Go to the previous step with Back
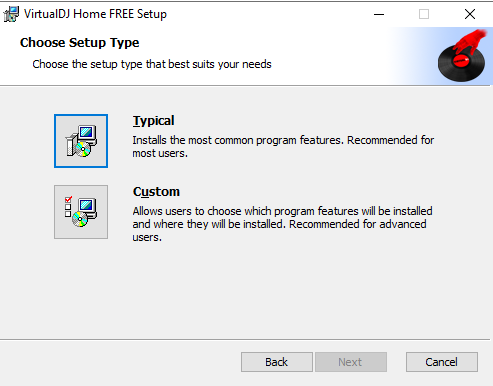The image size is (493, 386). [277, 362]
